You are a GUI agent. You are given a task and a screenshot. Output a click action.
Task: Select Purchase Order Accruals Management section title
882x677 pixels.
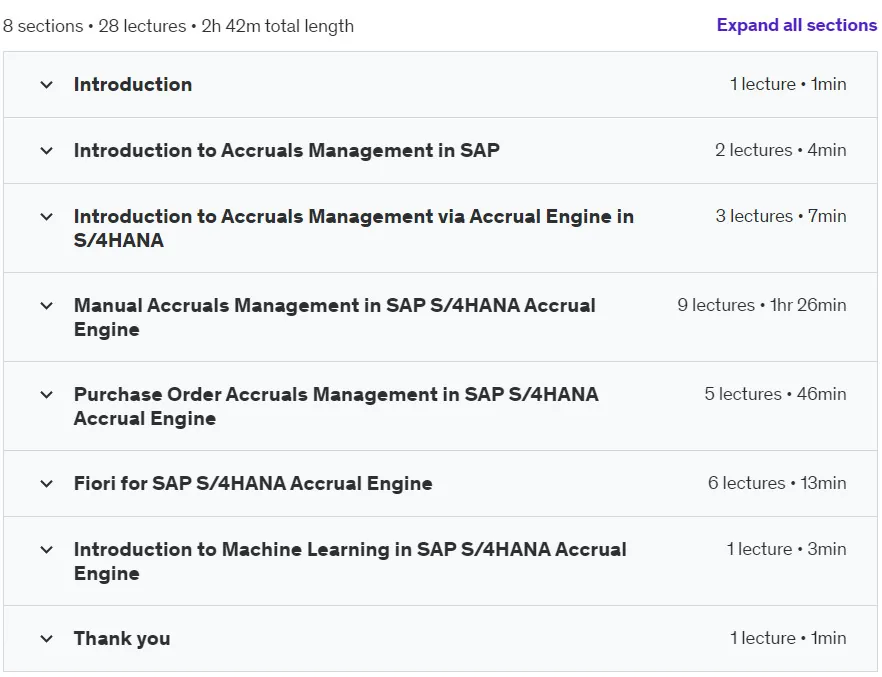pos(336,406)
